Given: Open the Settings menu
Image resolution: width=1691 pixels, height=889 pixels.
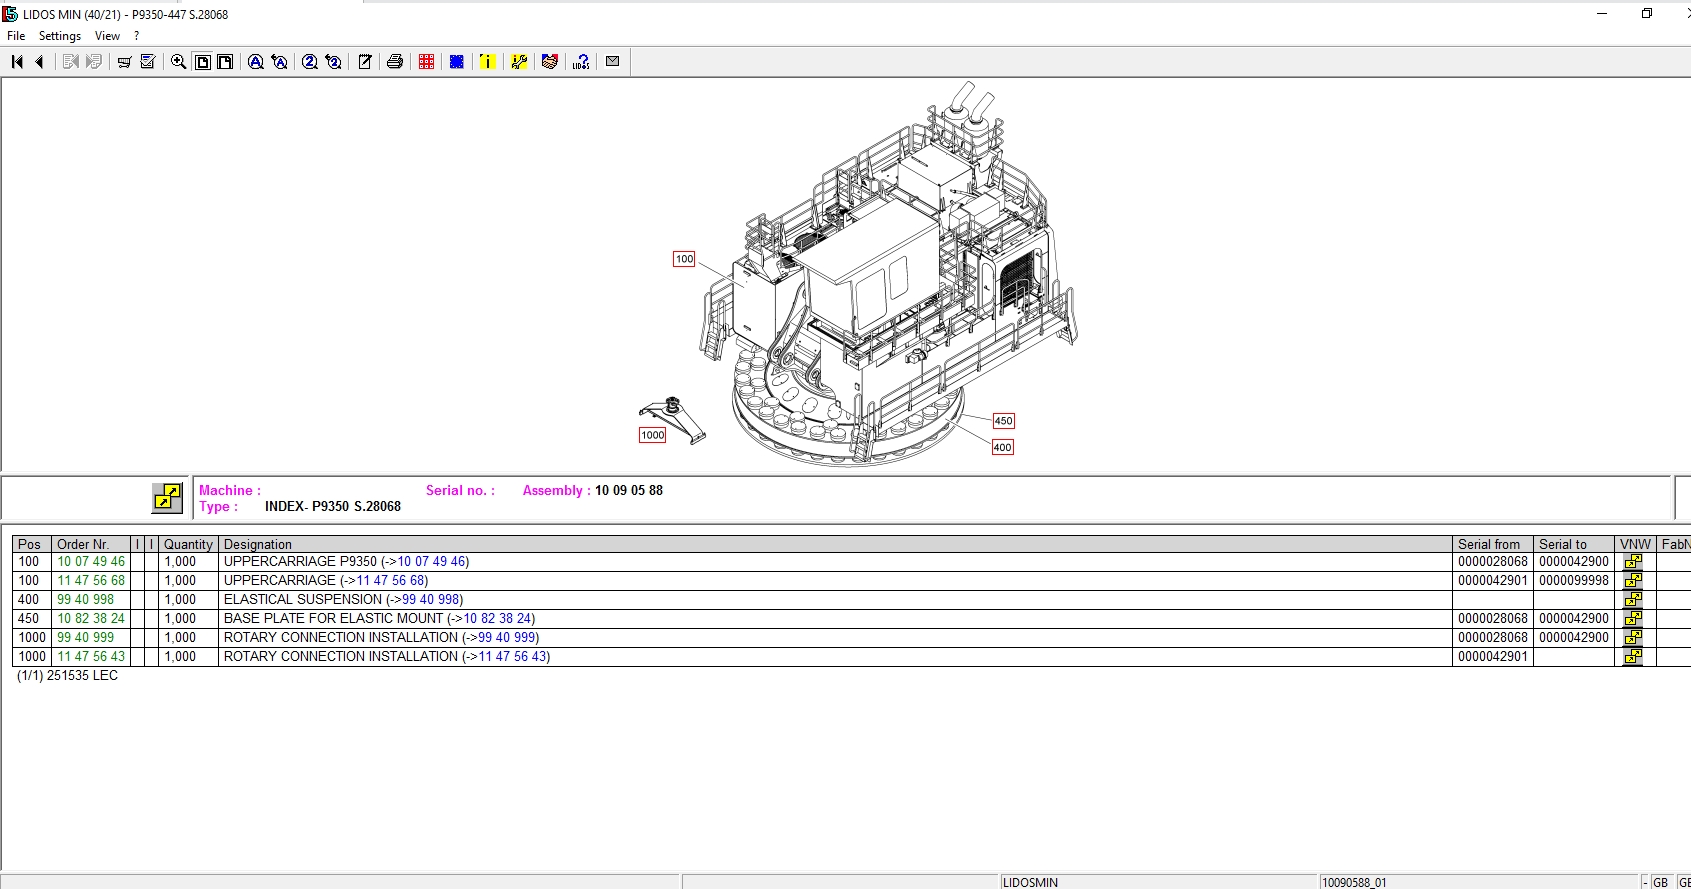Looking at the screenshot, I should (60, 36).
